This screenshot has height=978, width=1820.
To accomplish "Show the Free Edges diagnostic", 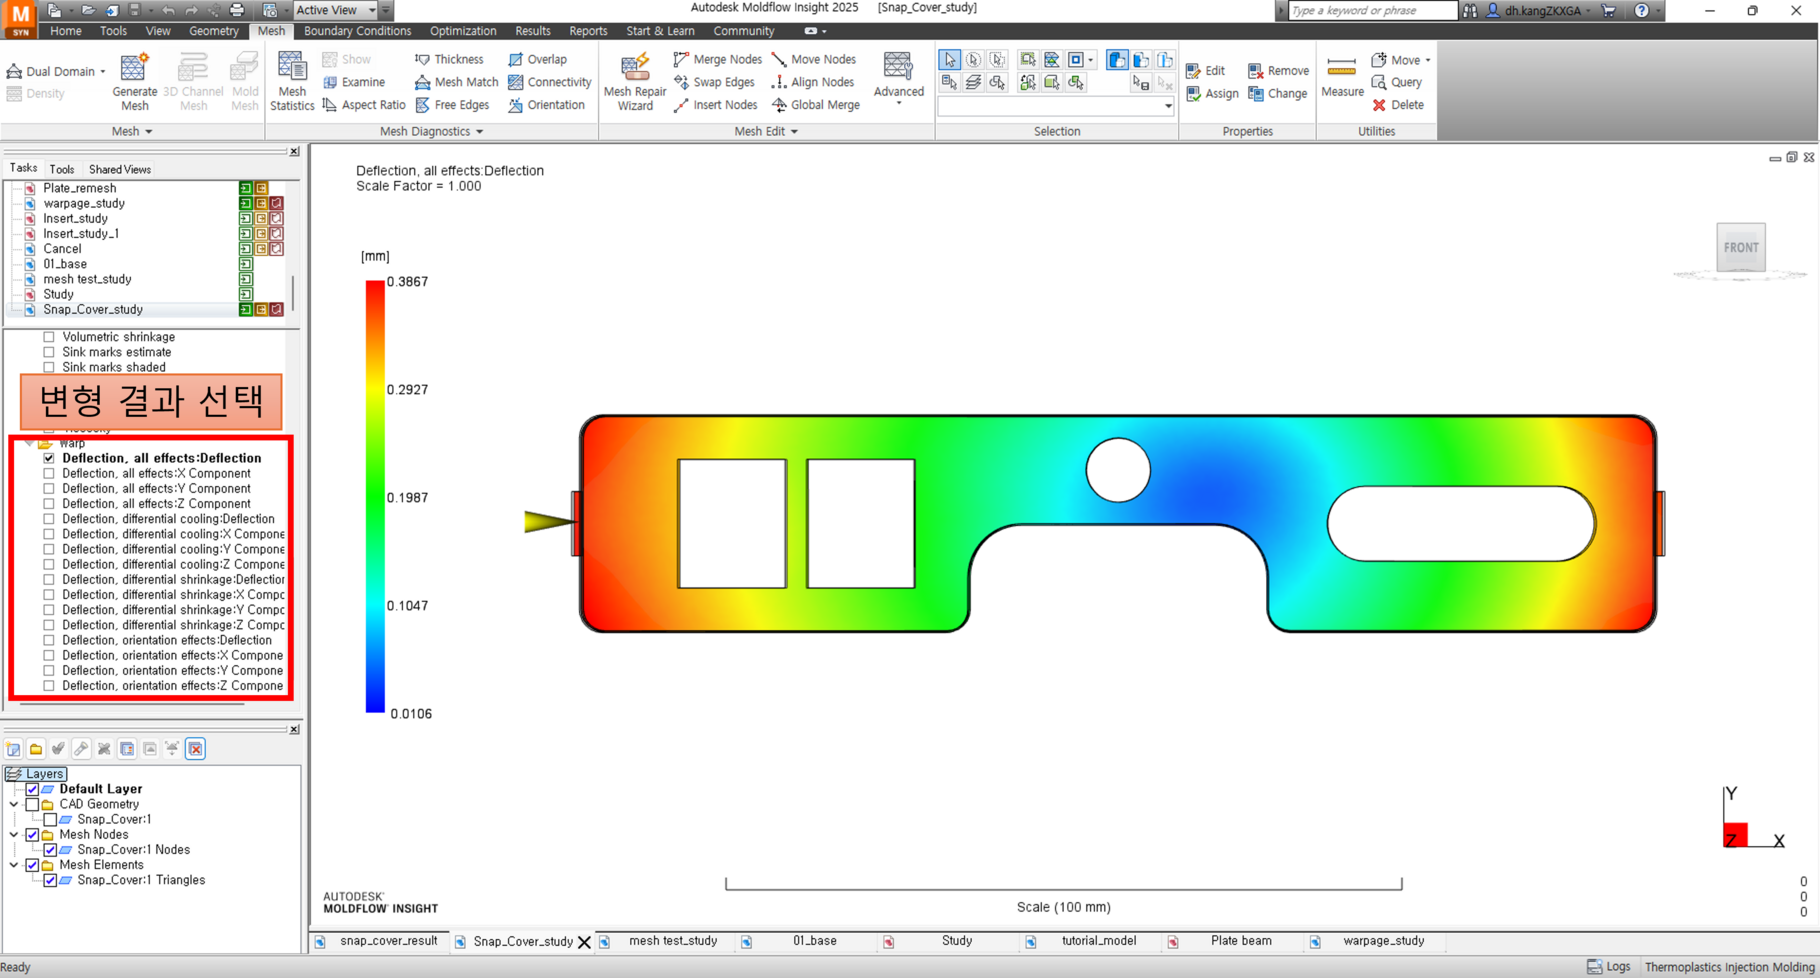I will 452,105.
